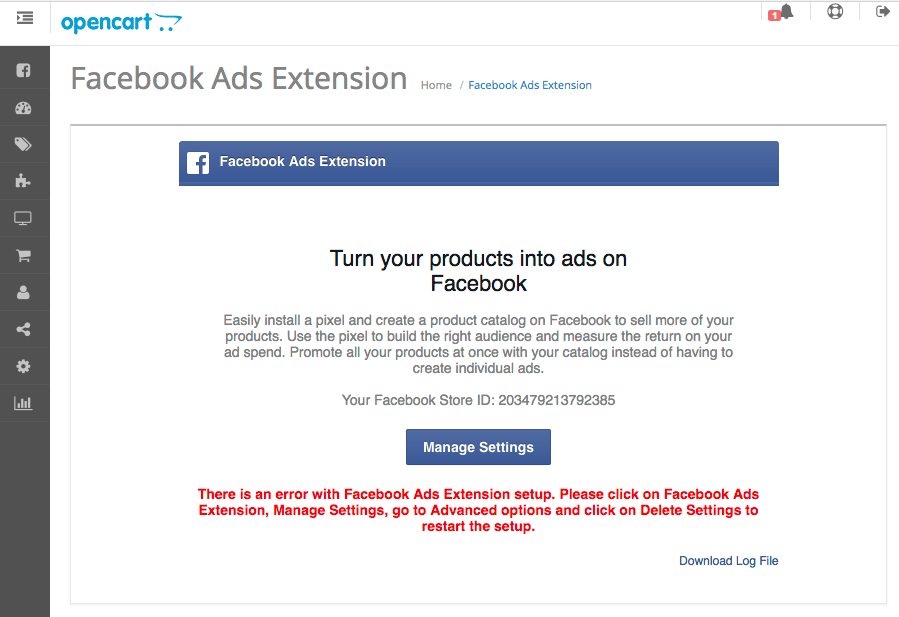Click the Facebook Ads Extension page title
Viewport: 899px width, 617px height.
pyautogui.click(x=239, y=79)
